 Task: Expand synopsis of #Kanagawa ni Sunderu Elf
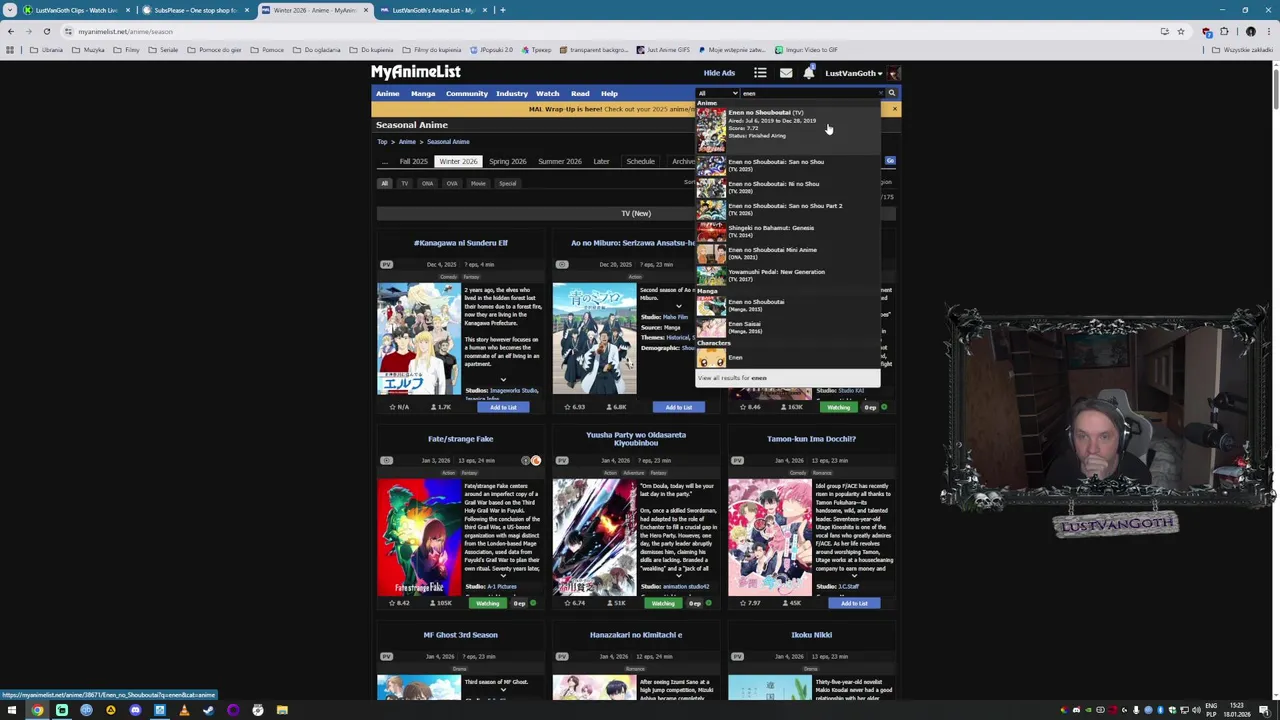click(502, 381)
